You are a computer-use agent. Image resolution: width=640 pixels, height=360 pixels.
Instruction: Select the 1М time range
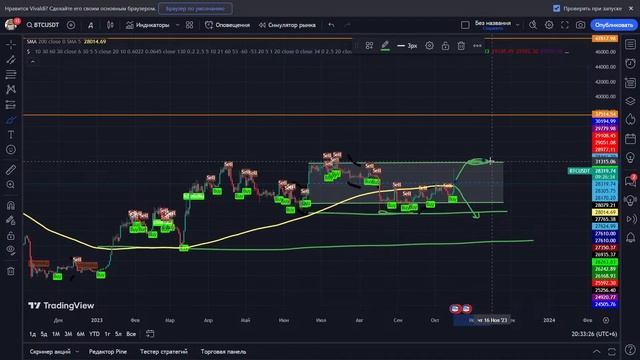coord(56,334)
